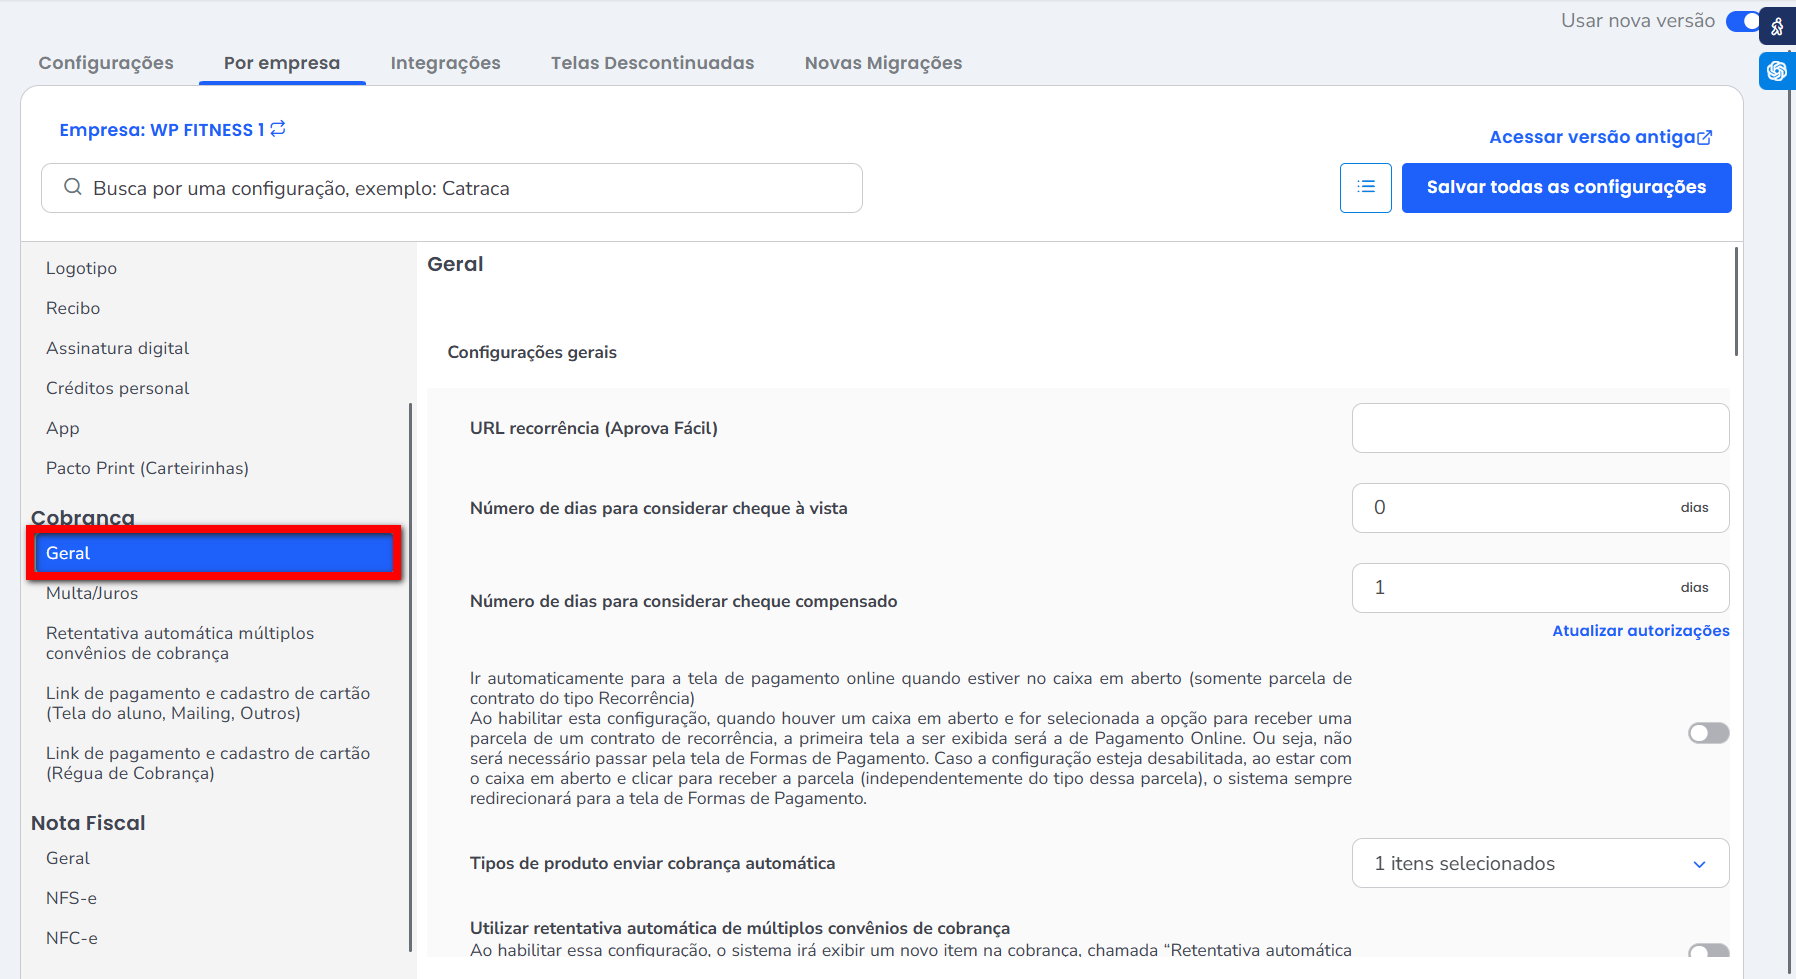Open the AI assistant swirl icon
Viewport: 1796px width, 979px height.
tap(1777, 71)
